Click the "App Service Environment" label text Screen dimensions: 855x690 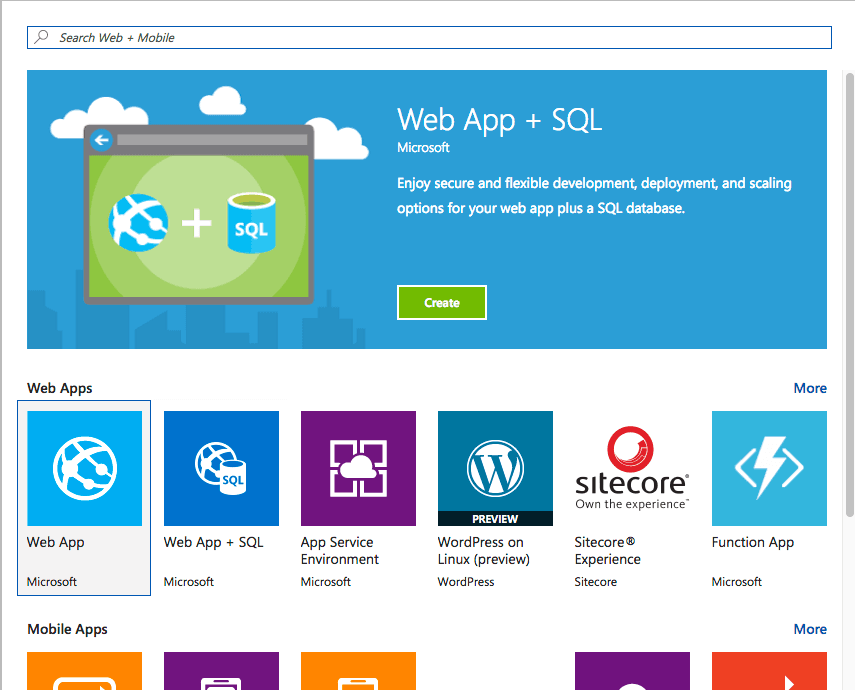[x=340, y=550]
